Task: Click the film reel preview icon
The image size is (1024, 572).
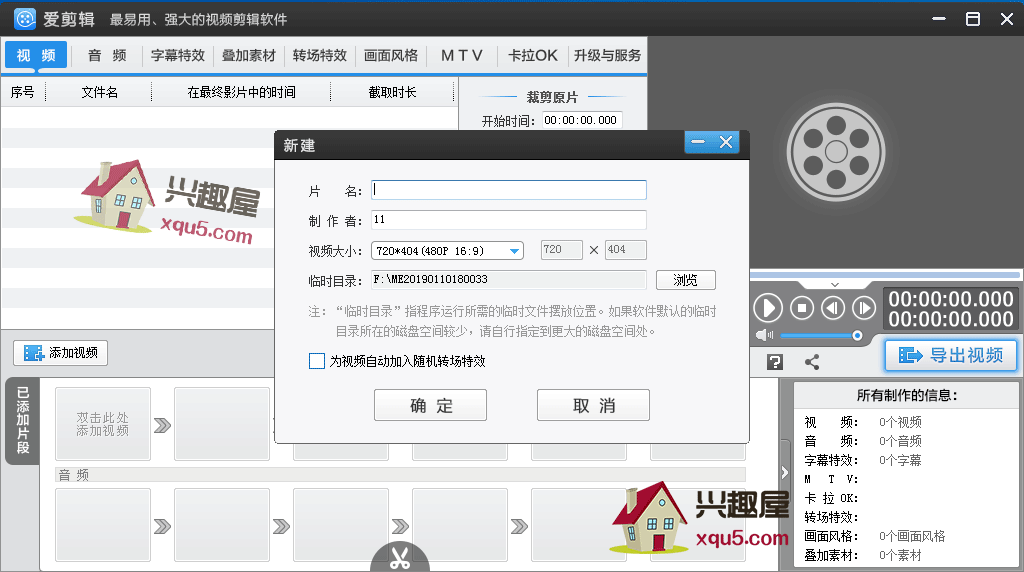Action: click(835, 152)
